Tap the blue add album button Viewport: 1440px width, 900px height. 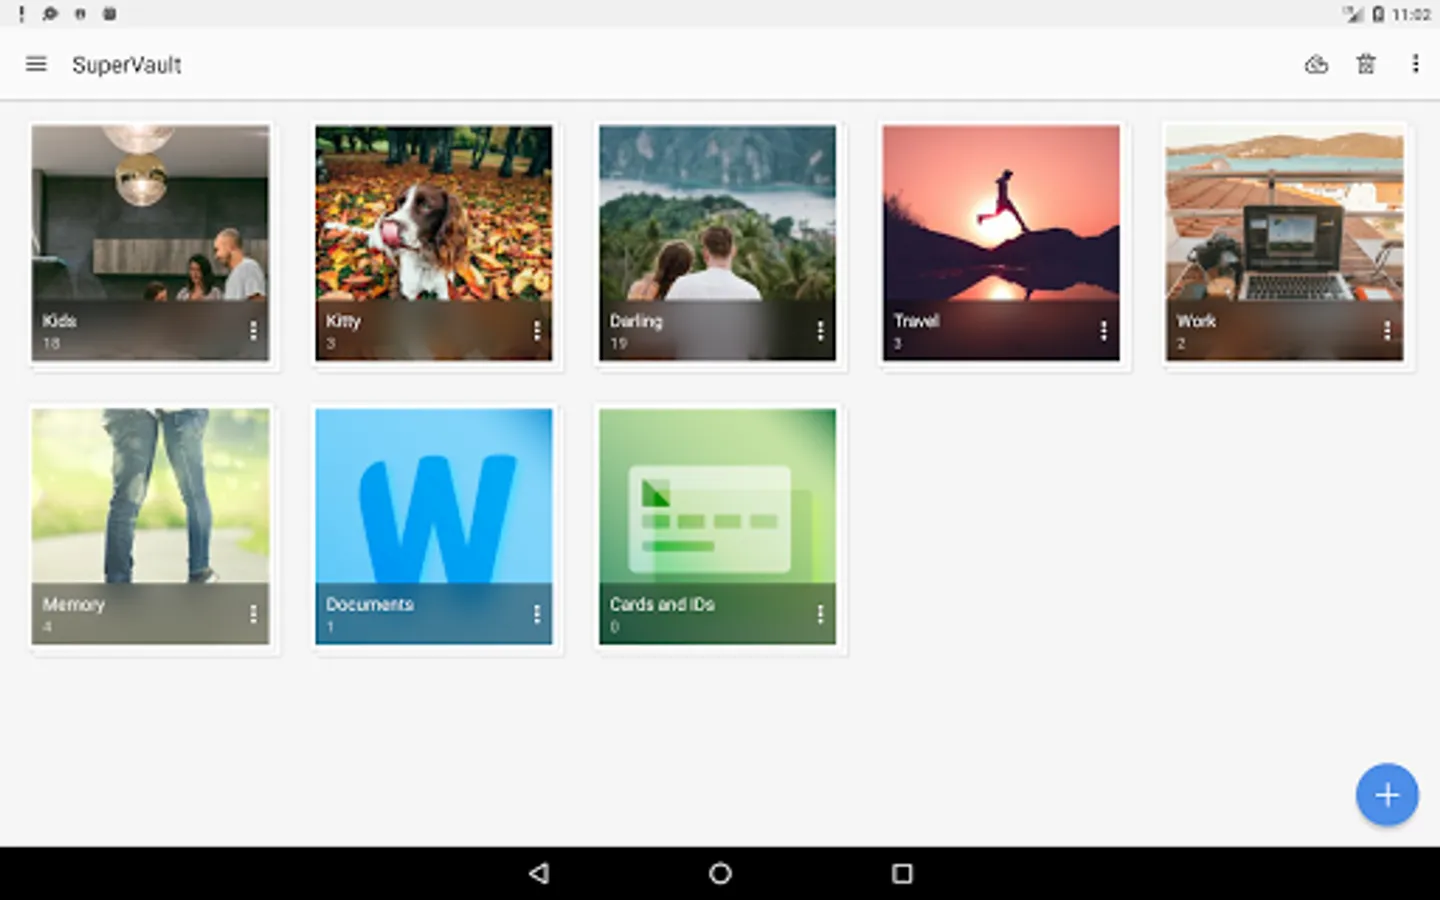(x=1386, y=795)
